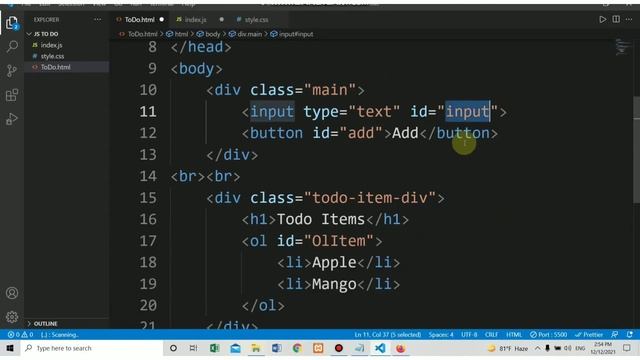
Task: Open the Accounts menu icon
Action: [12, 293]
